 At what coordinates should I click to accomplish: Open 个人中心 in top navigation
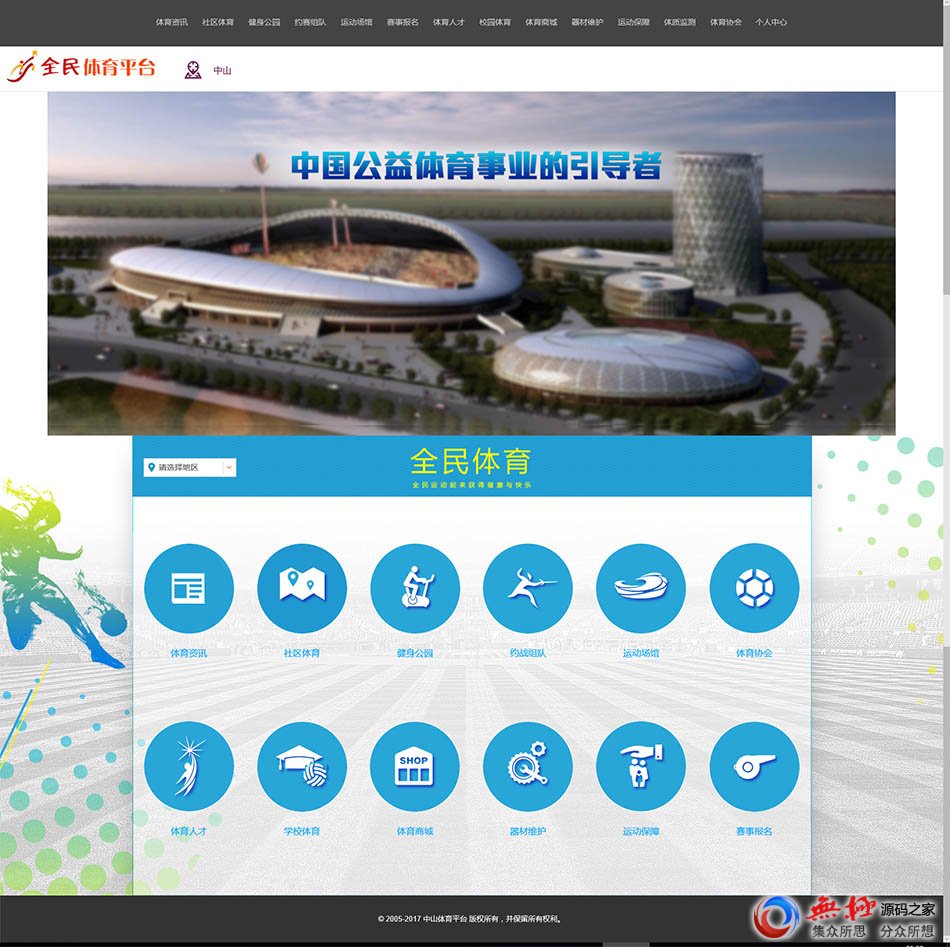771,22
